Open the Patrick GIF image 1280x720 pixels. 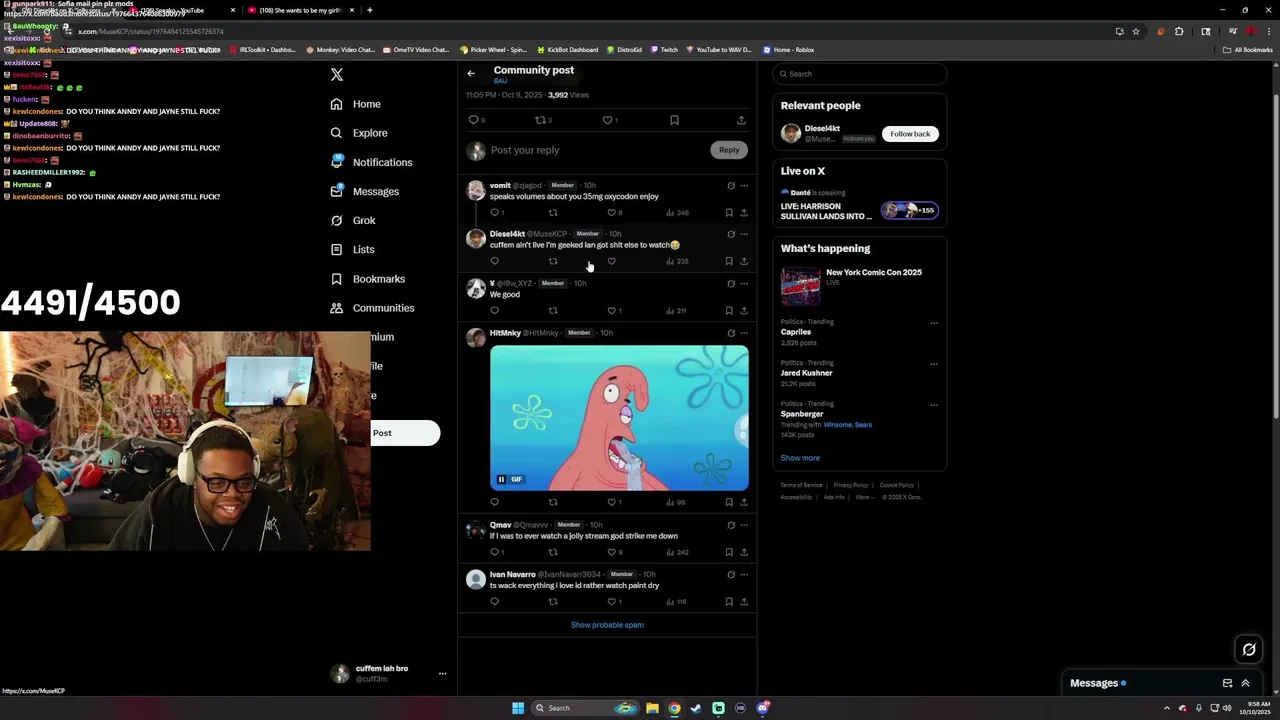[x=619, y=418]
